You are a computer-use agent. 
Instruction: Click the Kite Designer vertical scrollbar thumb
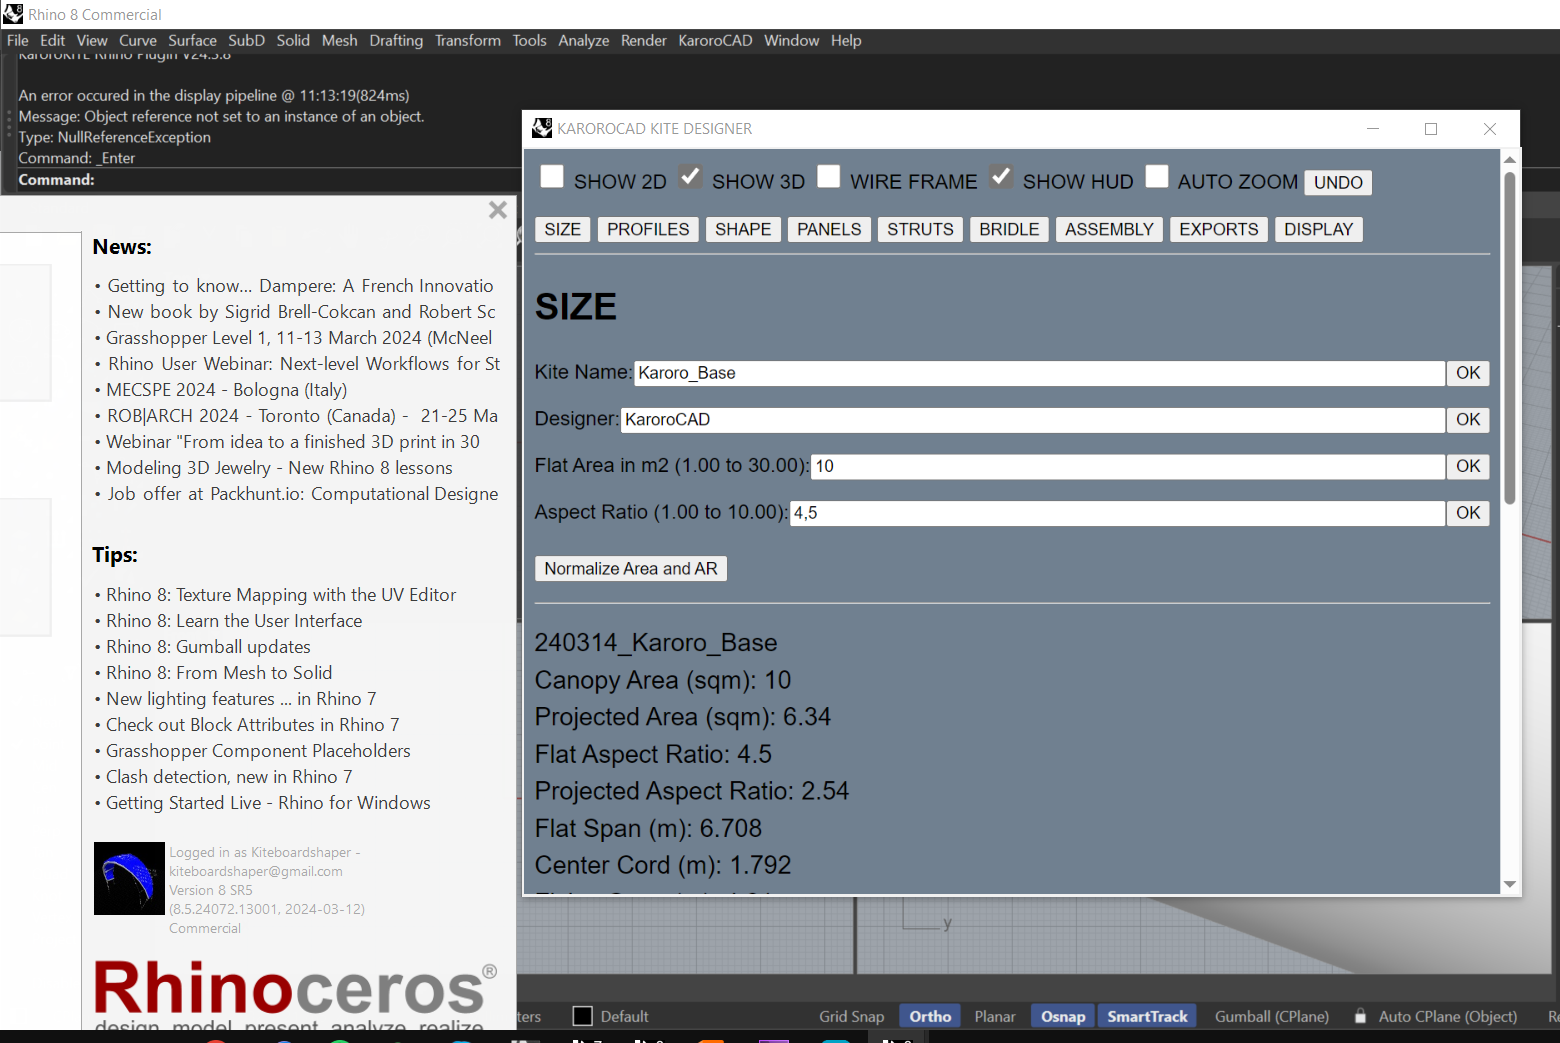coord(1510,338)
